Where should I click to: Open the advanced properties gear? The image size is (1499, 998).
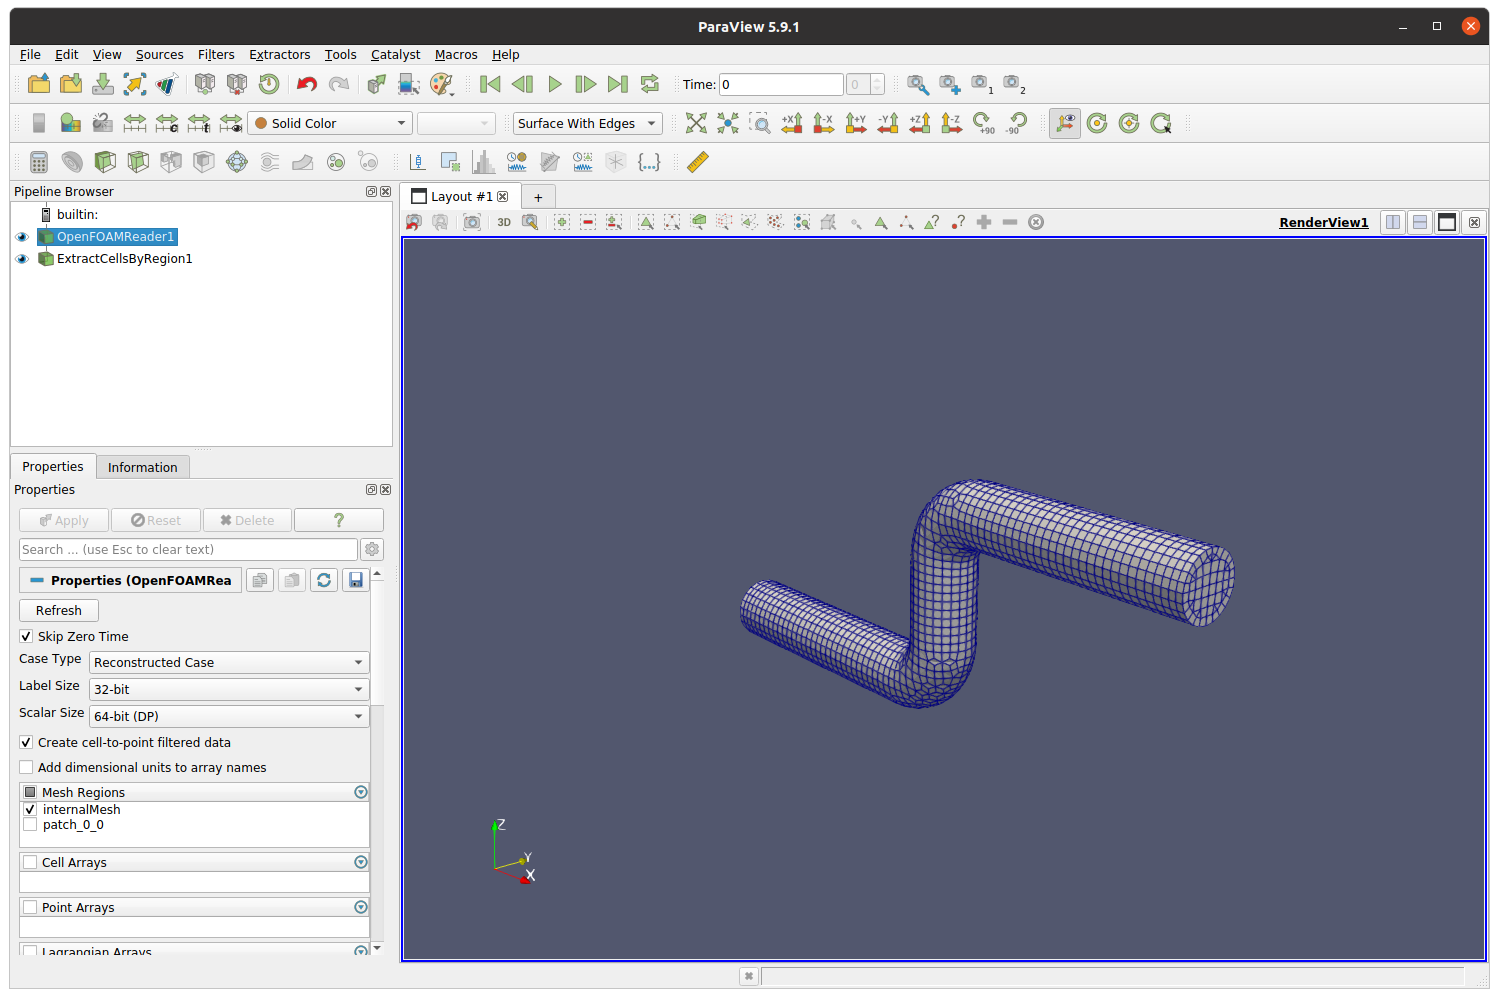[372, 549]
